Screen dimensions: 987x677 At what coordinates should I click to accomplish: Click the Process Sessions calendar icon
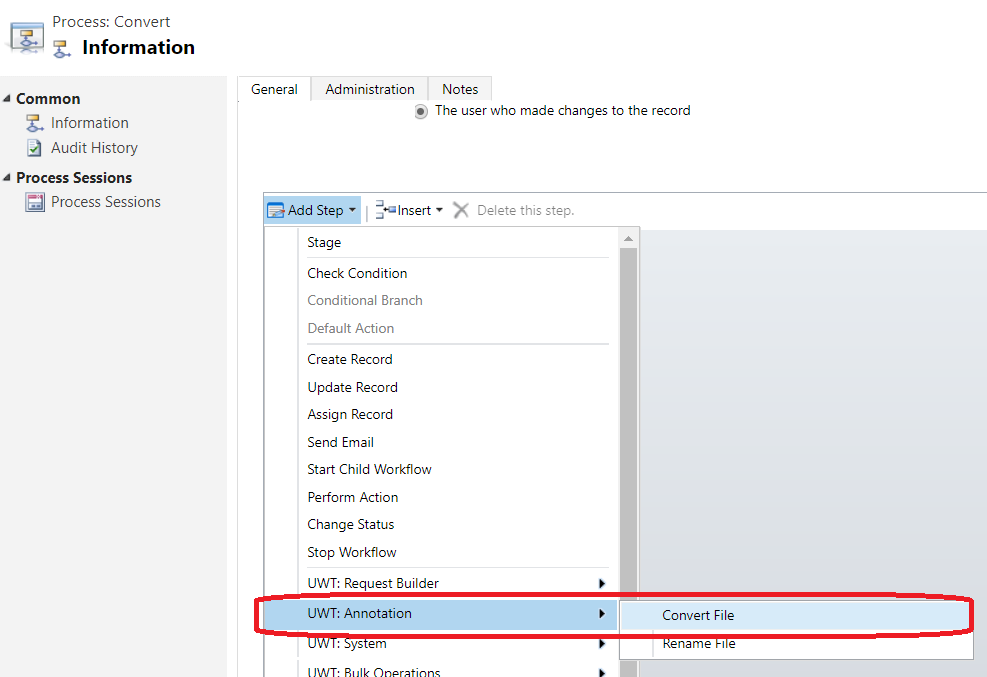[35, 202]
